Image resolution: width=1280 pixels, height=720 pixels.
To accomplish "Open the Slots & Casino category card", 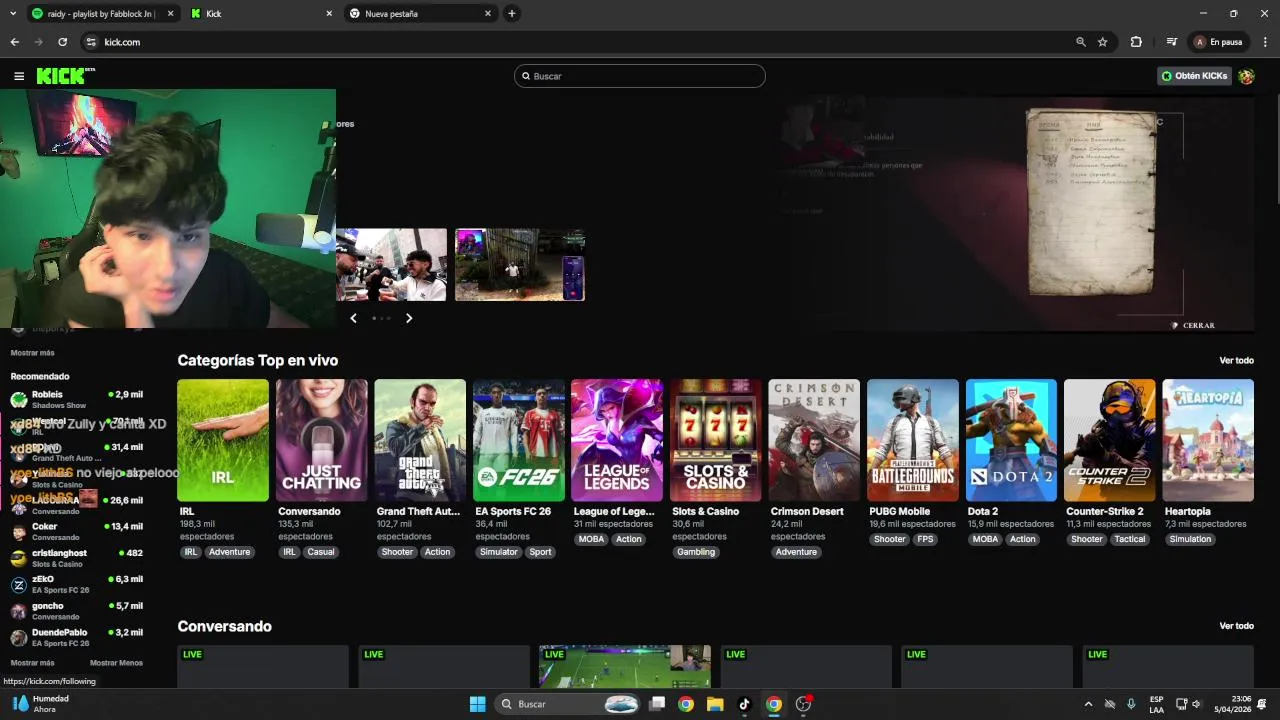I will click(x=716, y=440).
